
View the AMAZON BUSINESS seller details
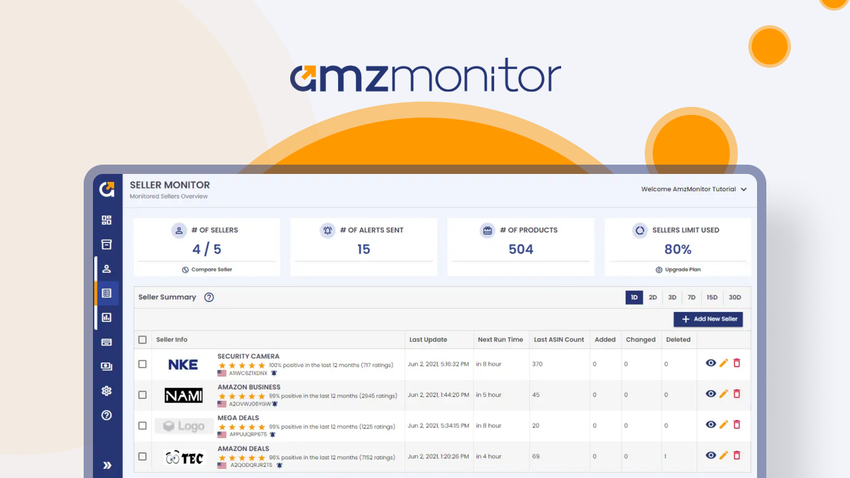[711, 394]
